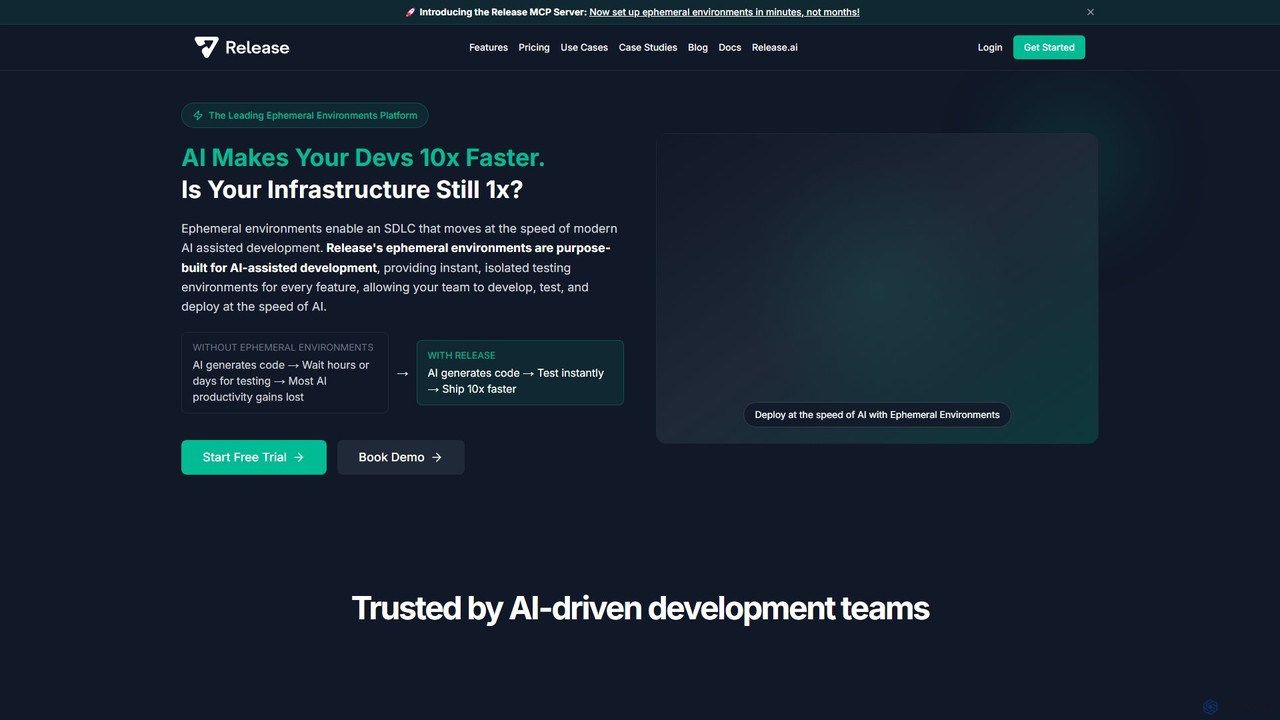Viewport: 1280px width, 720px height.
Task: Open the MCP Server announcement link
Action: (x=725, y=12)
